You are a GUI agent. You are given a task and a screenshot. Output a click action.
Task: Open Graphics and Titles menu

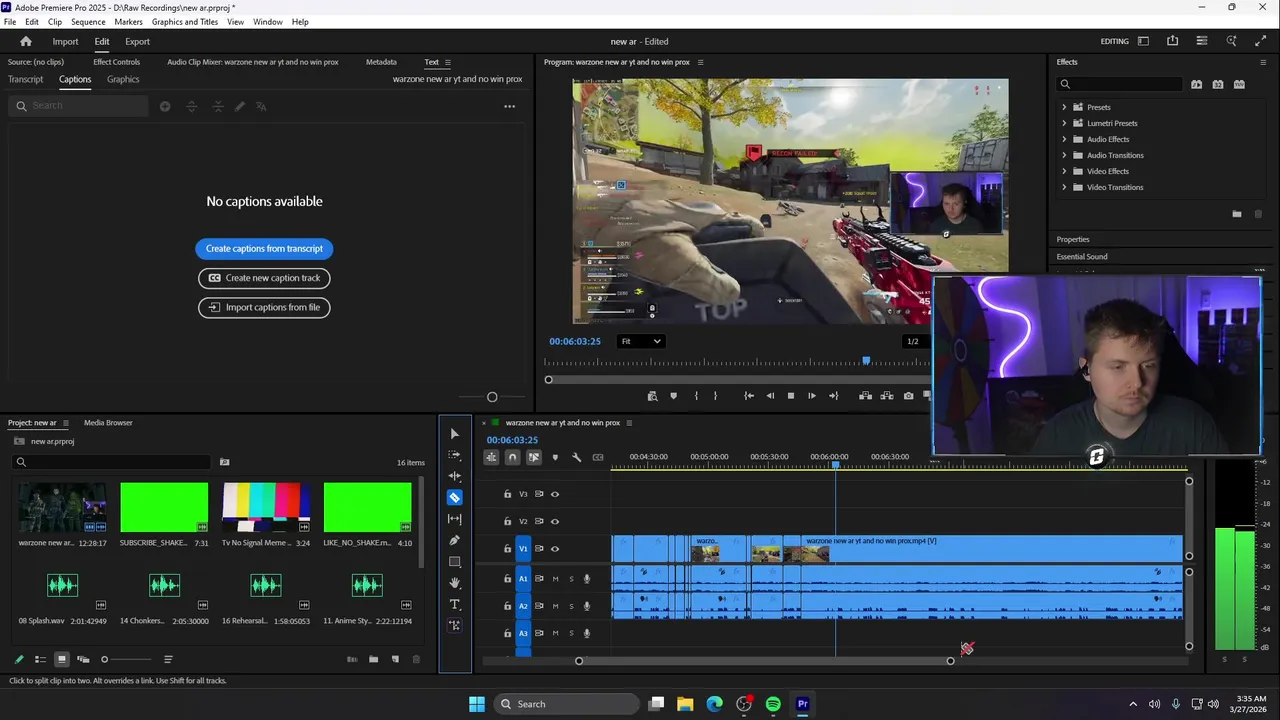185,22
